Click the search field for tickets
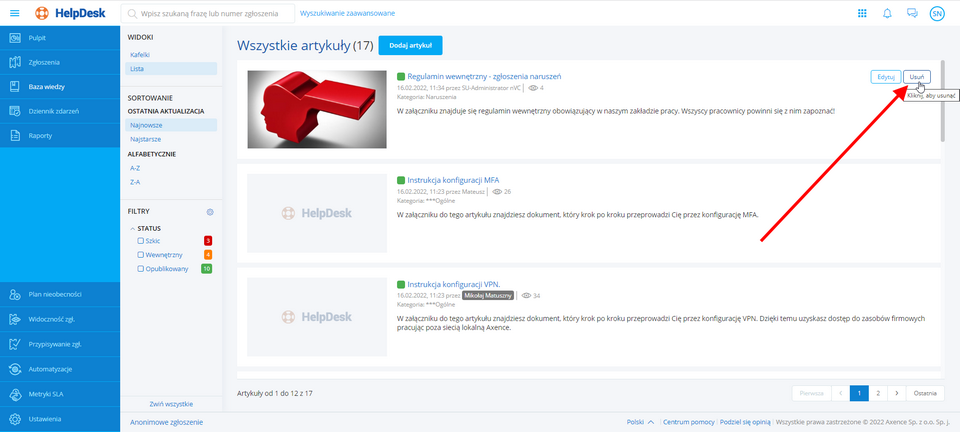960x432 pixels. coord(210,14)
